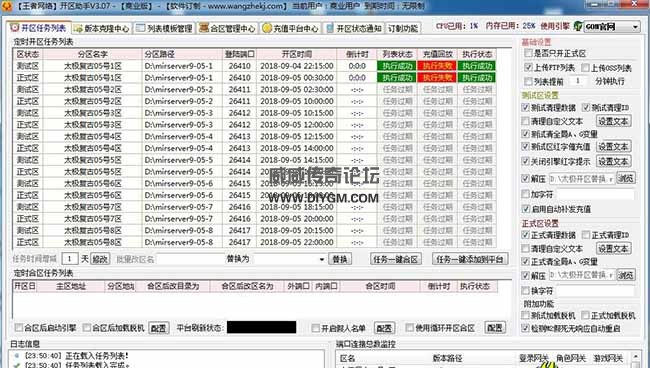Click the black 平台刷新状态 box
The height and width of the screenshot is (368, 650).
pos(262,328)
